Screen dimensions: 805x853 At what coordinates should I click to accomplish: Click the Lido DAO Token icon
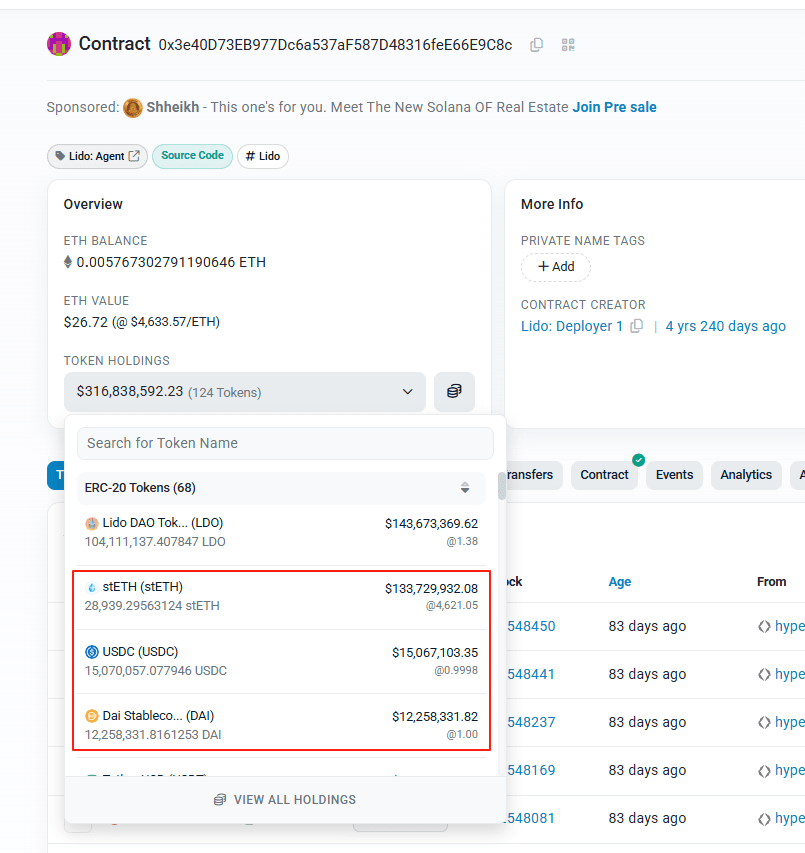point(92,523)
